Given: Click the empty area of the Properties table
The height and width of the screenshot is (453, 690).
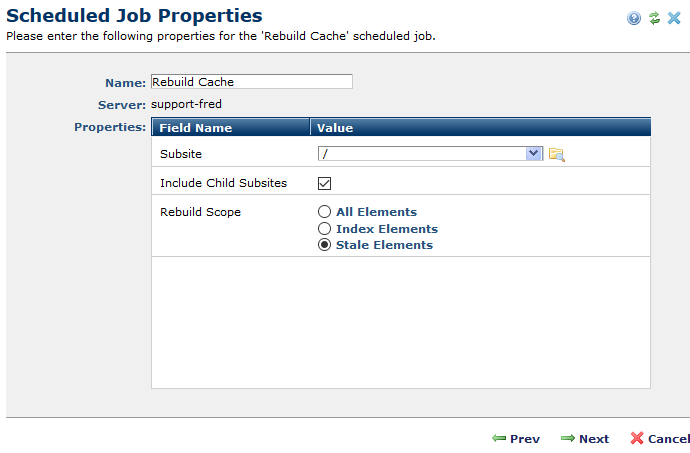Looking at the screenshot, I should click(x=400, y=320).
